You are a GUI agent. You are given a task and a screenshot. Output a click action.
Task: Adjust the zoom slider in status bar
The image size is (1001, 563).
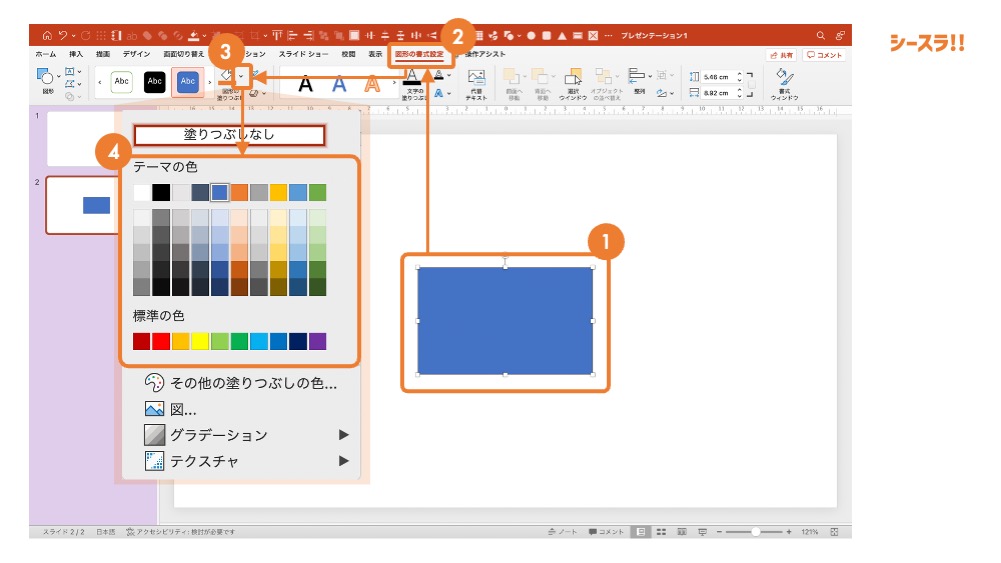(x=755, y=532)
